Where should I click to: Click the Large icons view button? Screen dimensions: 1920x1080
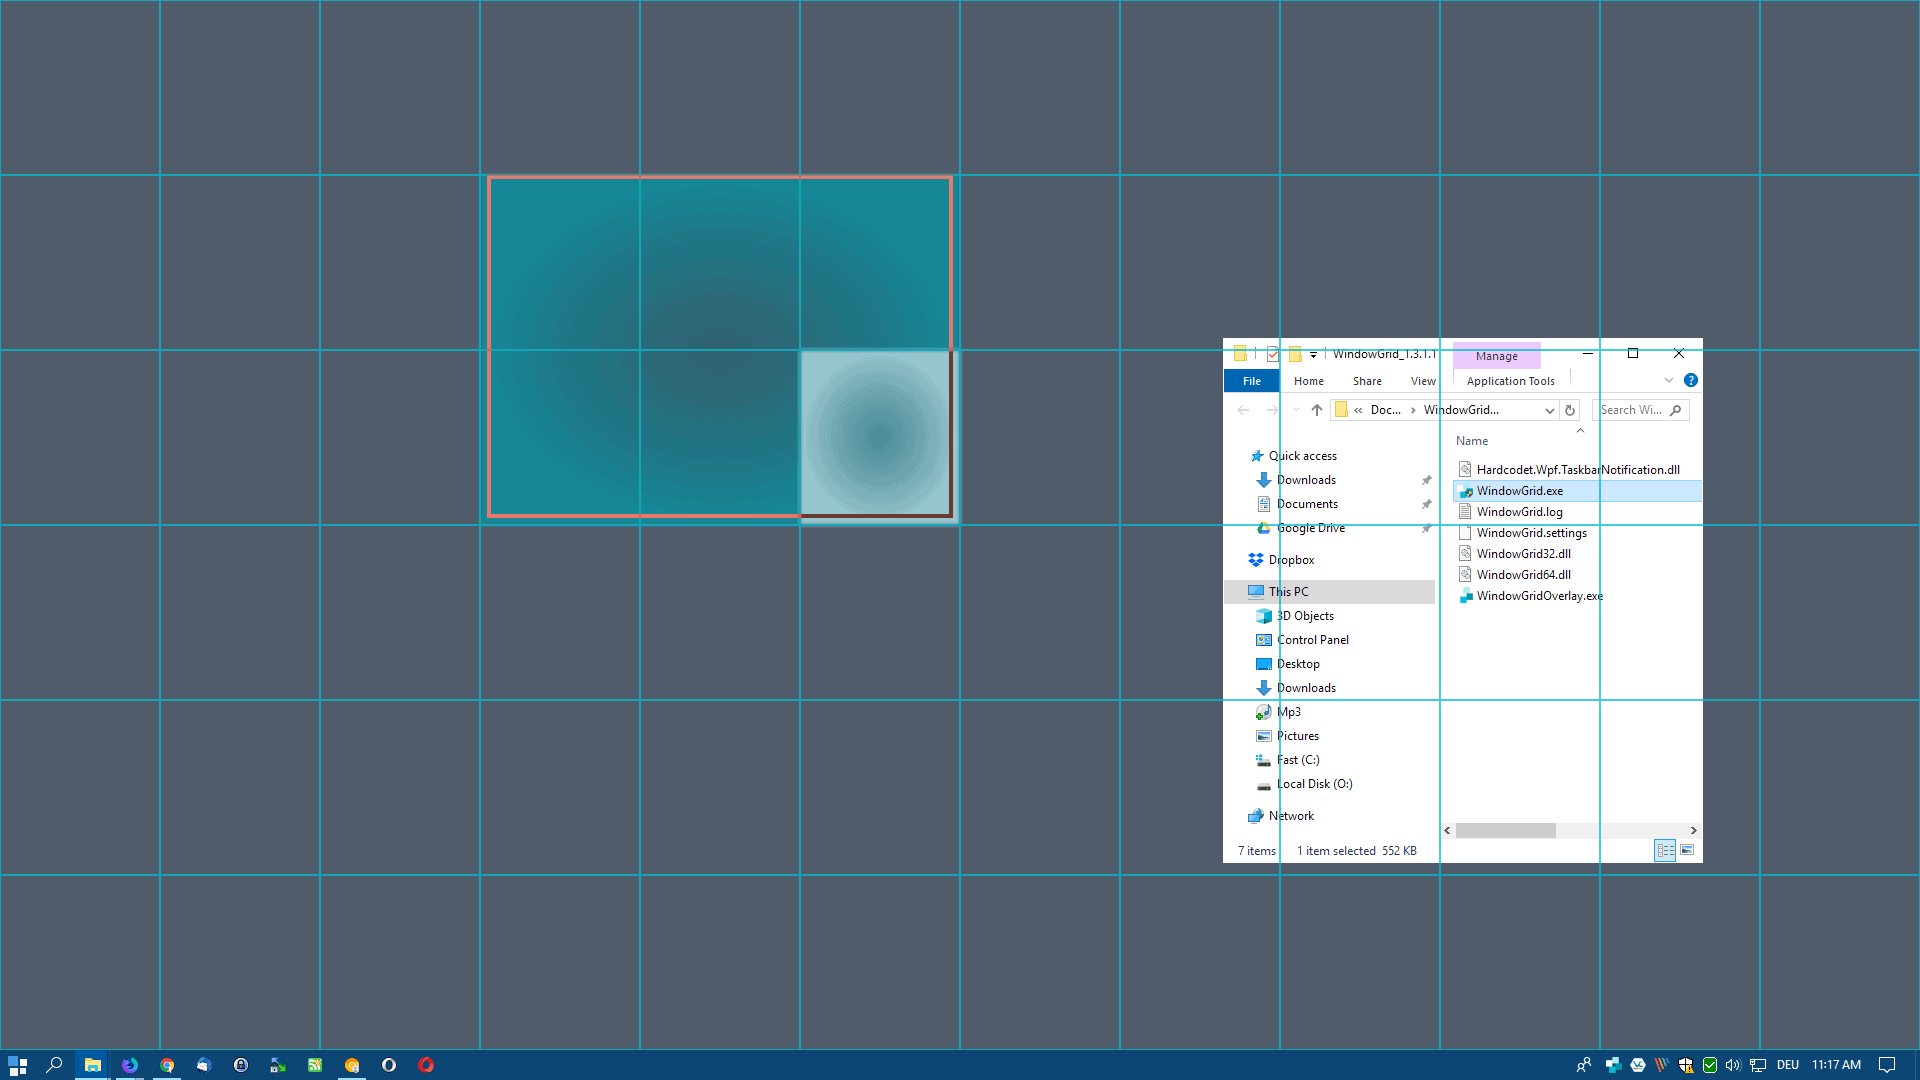(x=1688, y=849)
